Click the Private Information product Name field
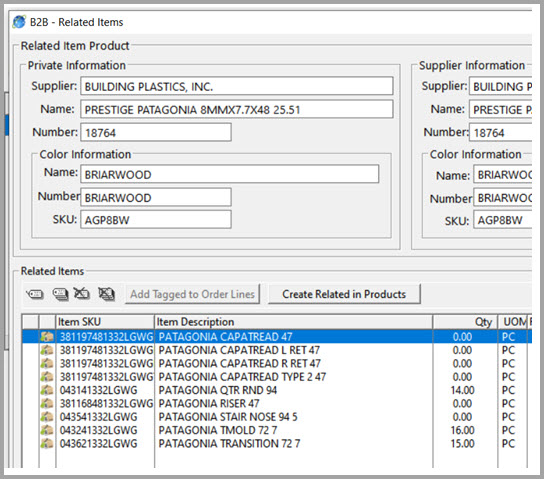This screenshot has width=544, height=479. pos(237,109)
